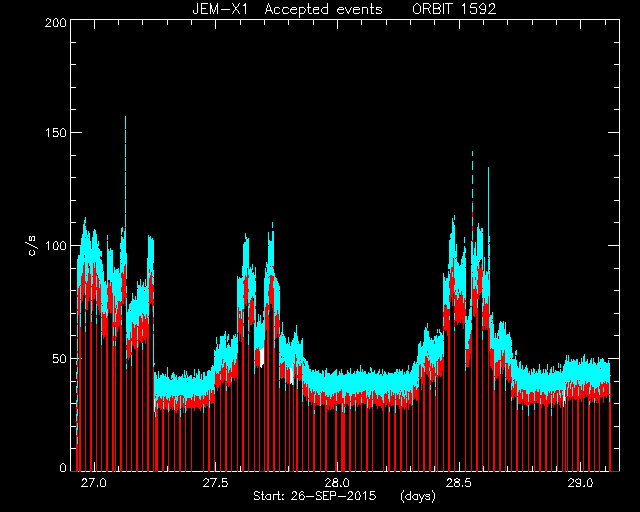Click the '27.0' x-axis tick label
Screen dimensions: 640x512
coord(94,483)
